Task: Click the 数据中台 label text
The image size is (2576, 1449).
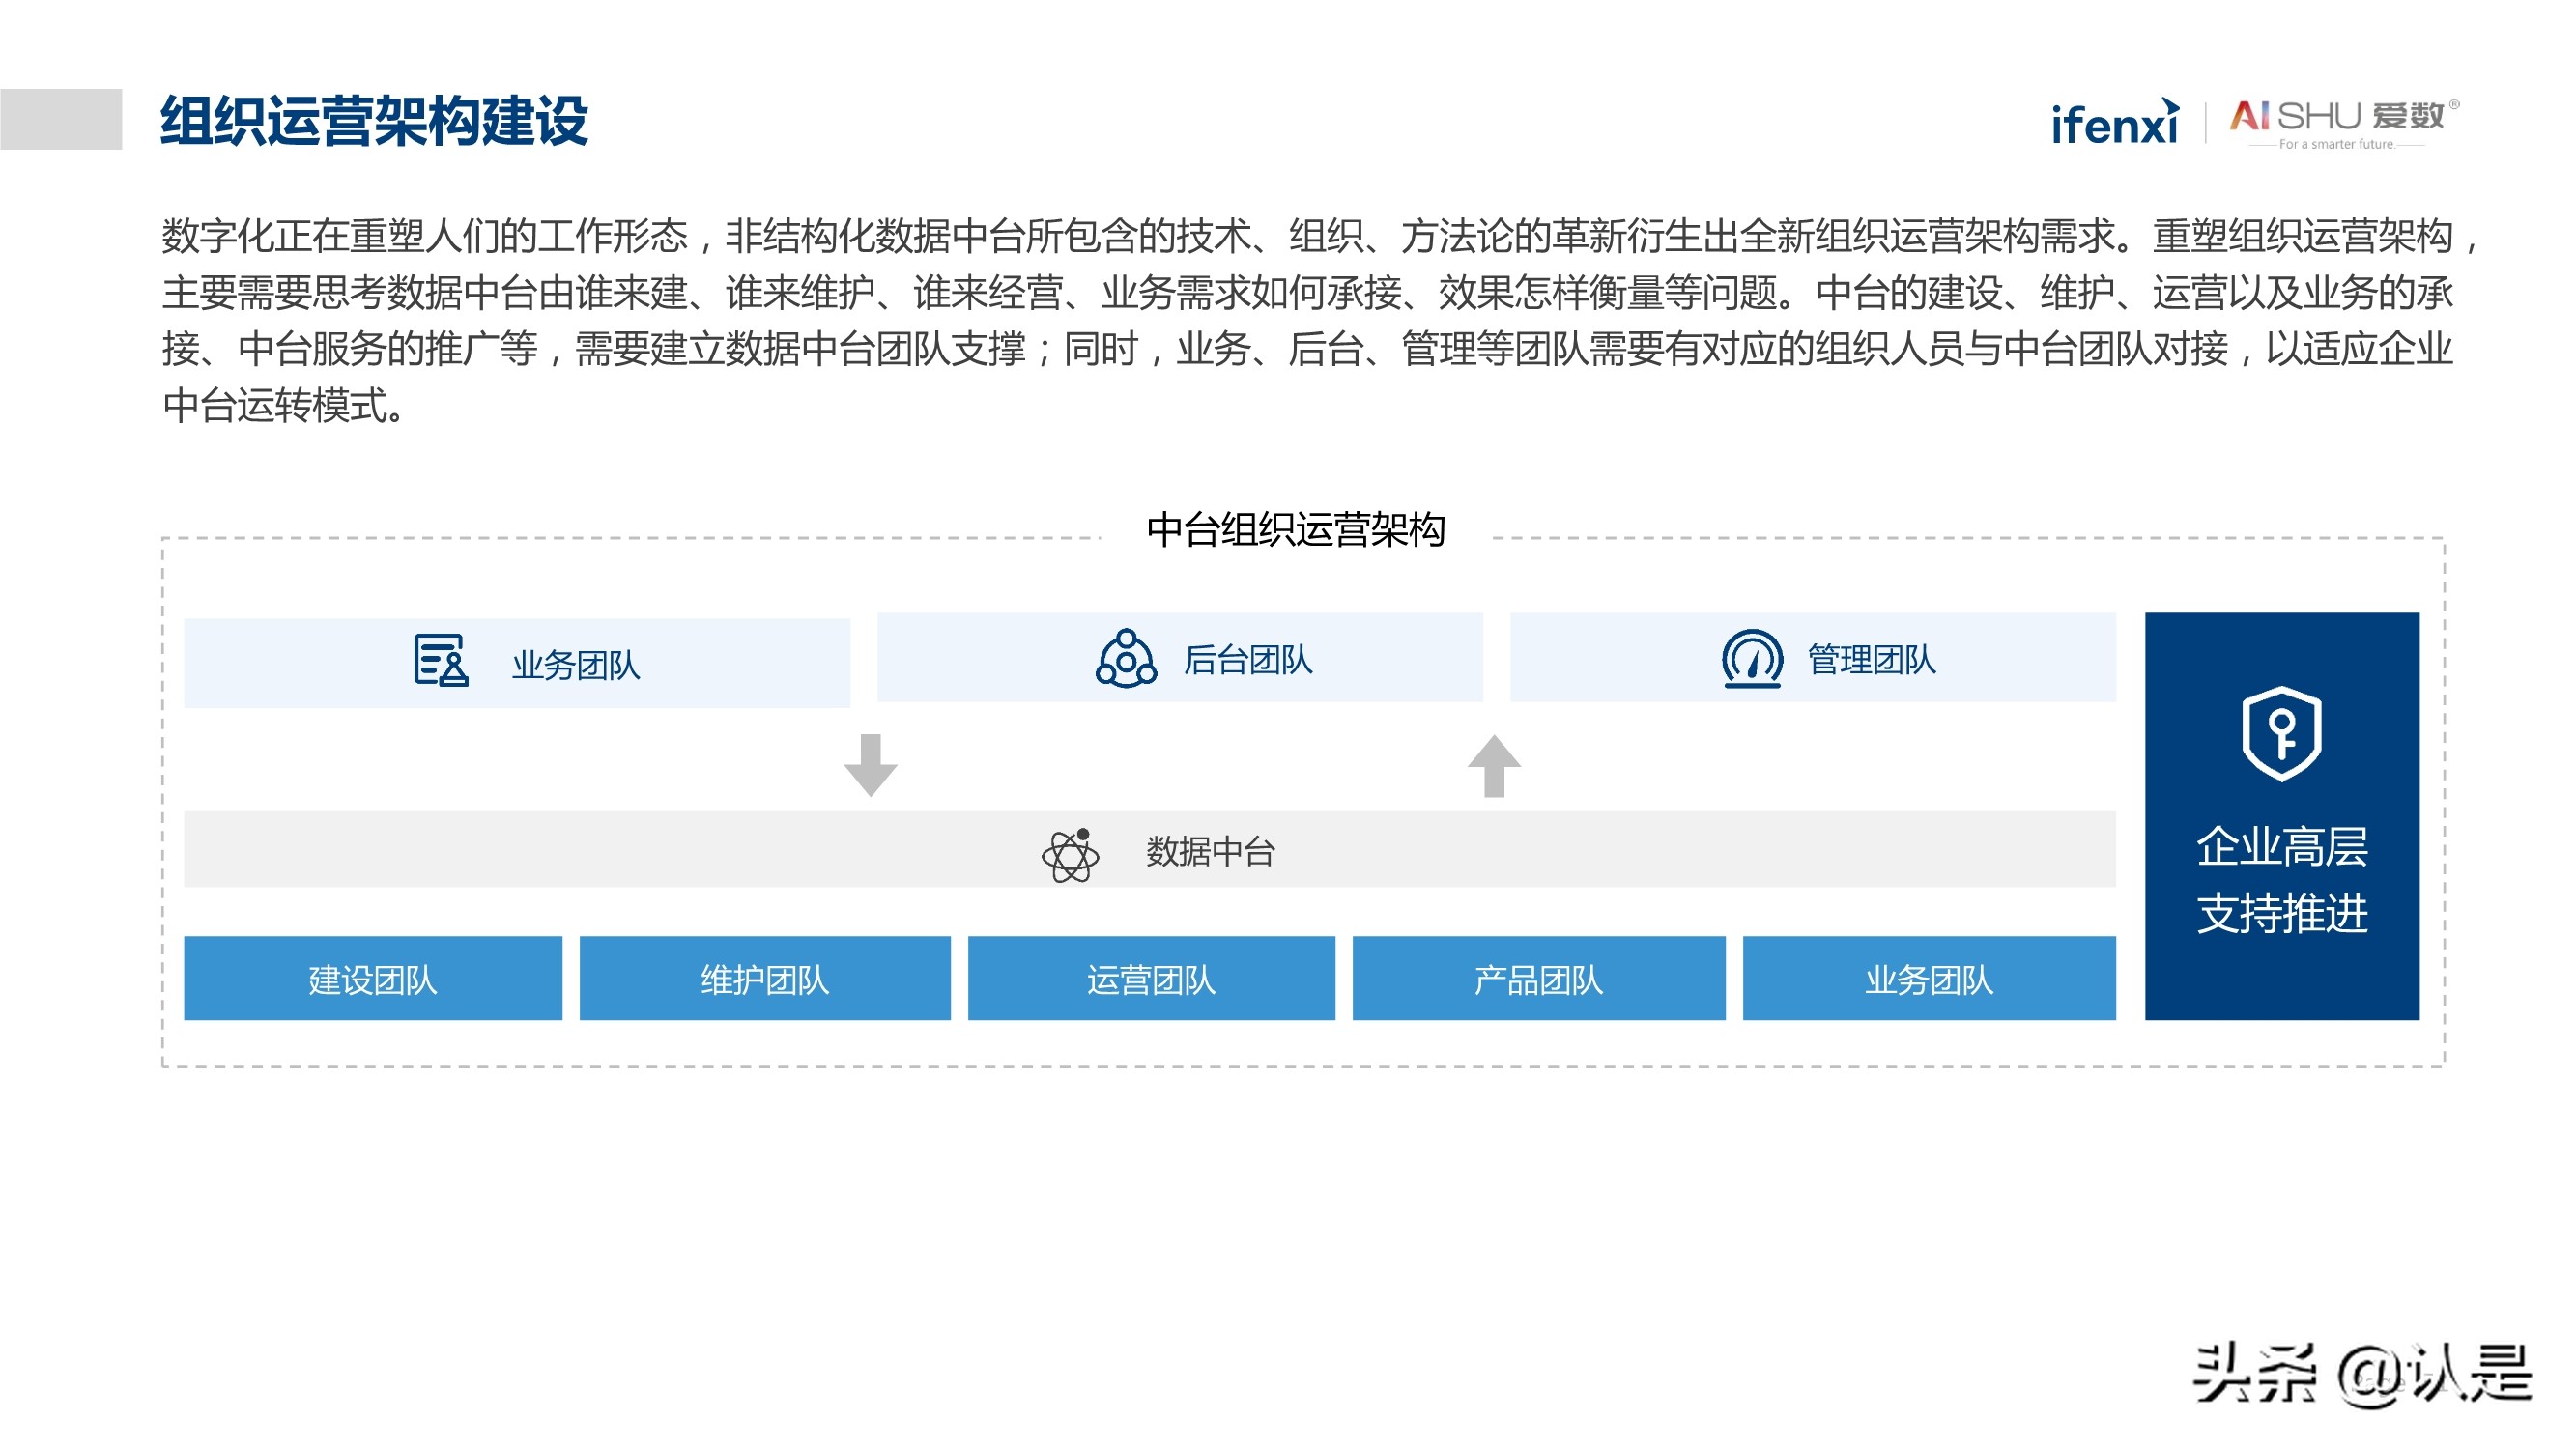Action: tap(1210, 853)
